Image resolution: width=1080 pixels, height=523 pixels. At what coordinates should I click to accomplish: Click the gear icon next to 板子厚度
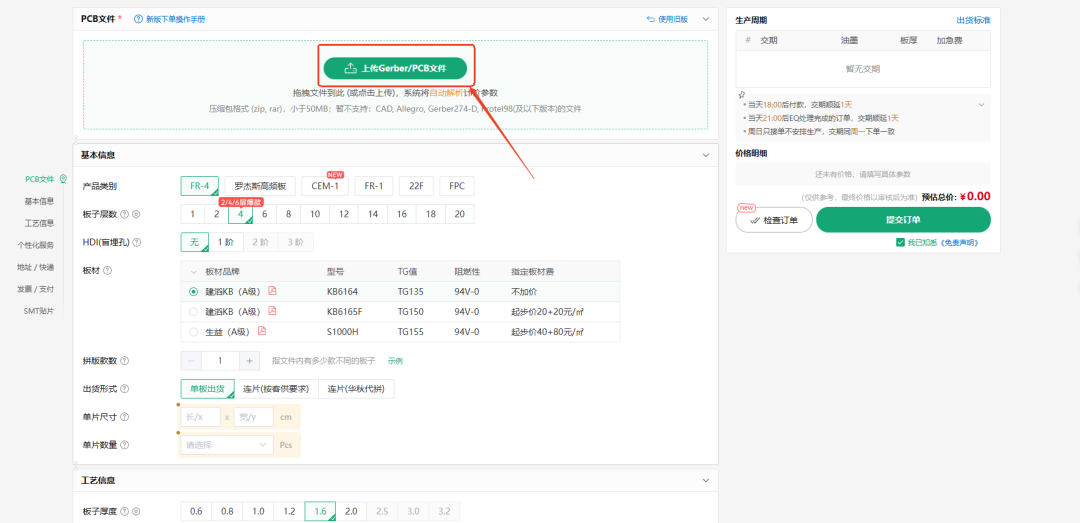coord(136,511)
